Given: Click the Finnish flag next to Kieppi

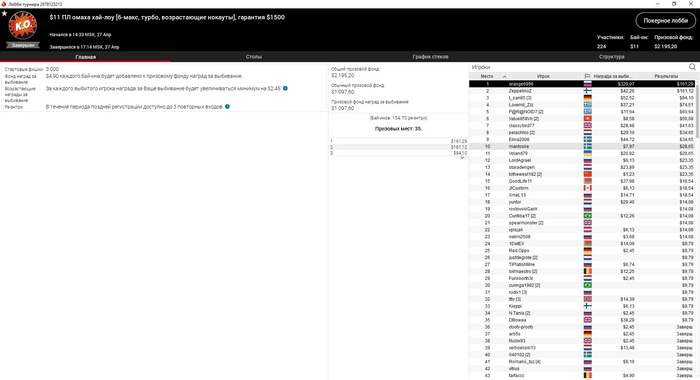Looking at the screenshot, I should [x=588, y=306].
